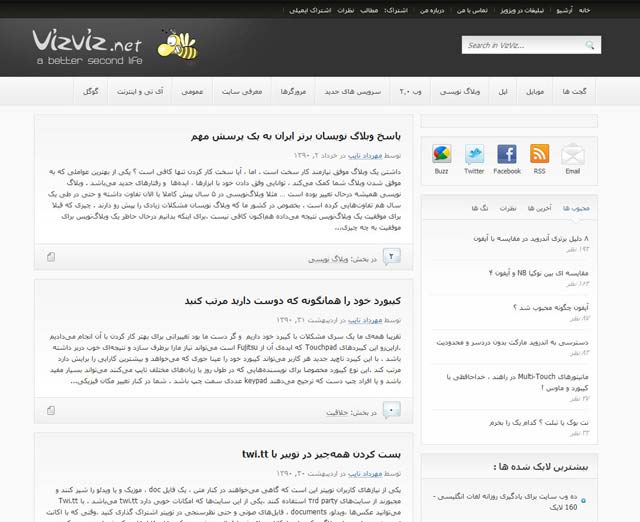Open comment bubble showing 2 comments

(393, 257)
